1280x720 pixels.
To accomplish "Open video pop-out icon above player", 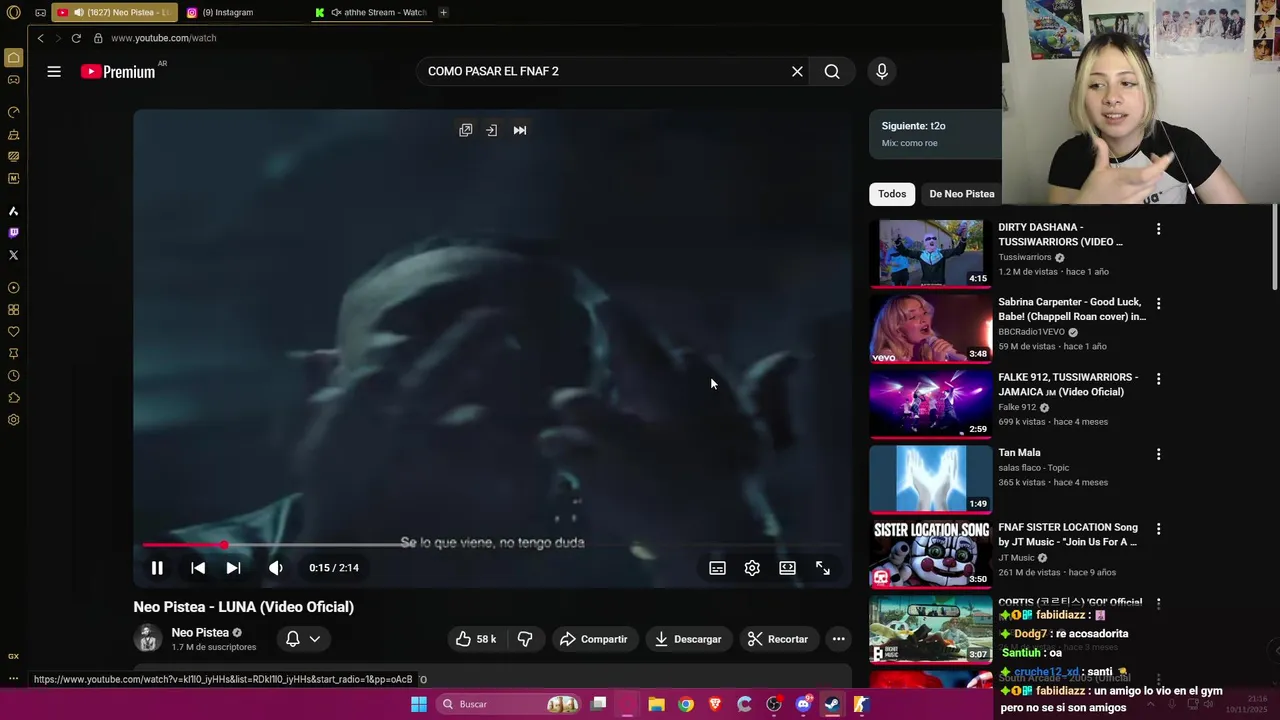I will 465,130.
